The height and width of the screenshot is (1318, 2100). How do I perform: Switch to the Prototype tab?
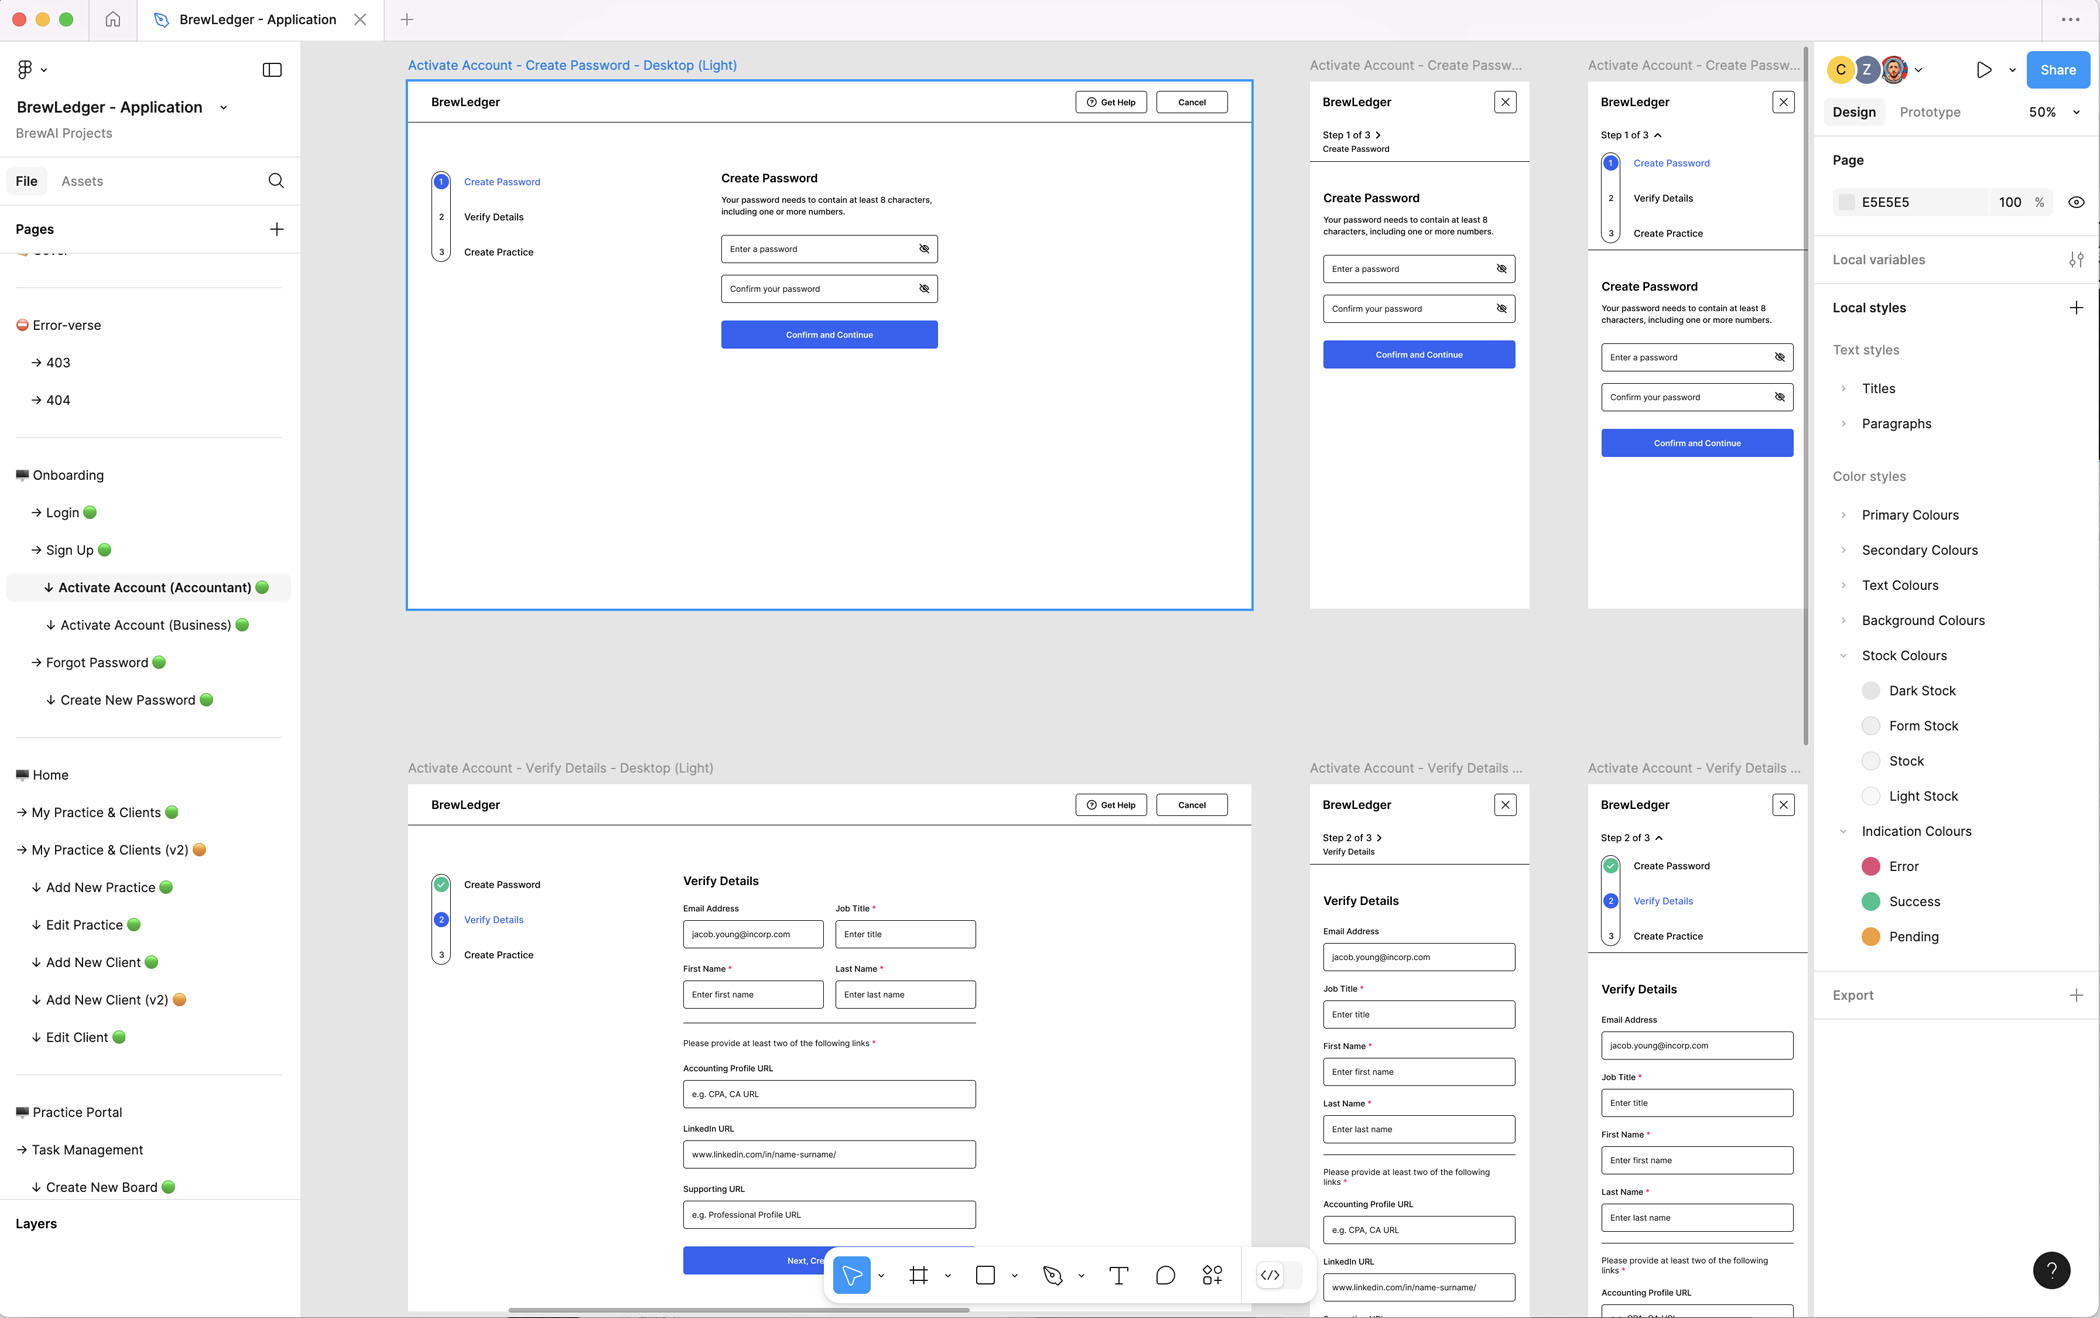tap(1930, 112)
